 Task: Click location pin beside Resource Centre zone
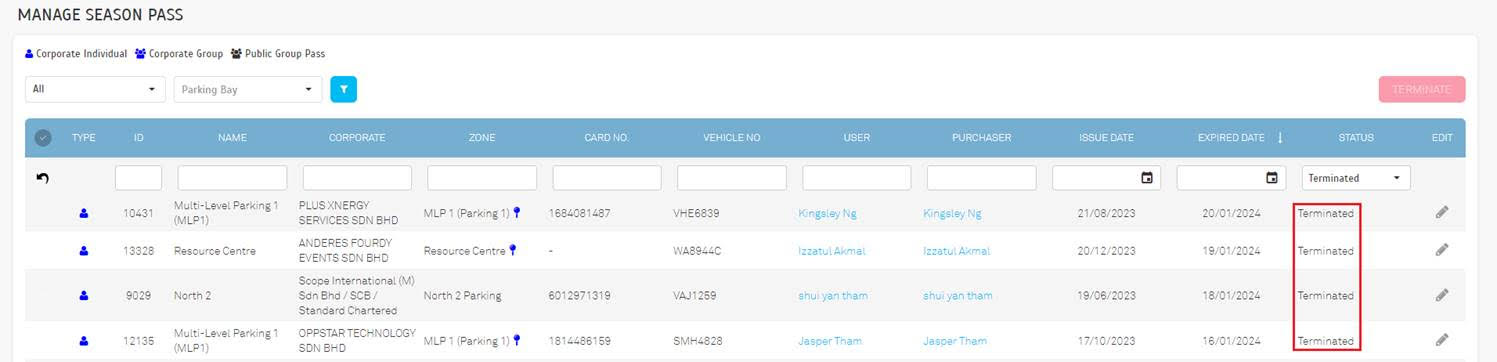[x=513, y=250]
